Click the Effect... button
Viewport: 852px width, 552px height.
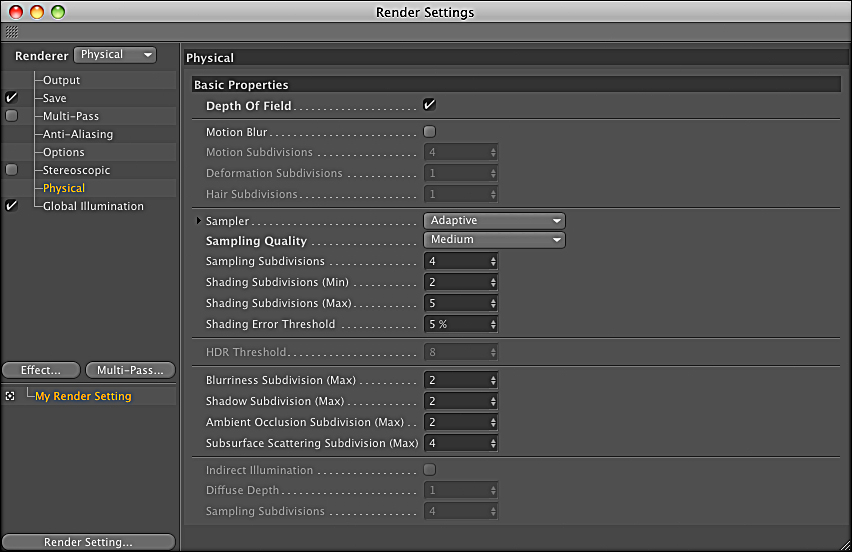(41, 370)
